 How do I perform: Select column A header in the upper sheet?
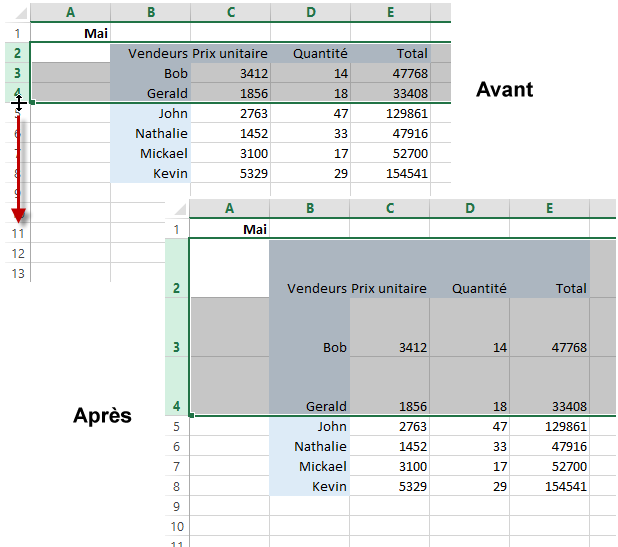pyautogui.click(x=70, y=12)
